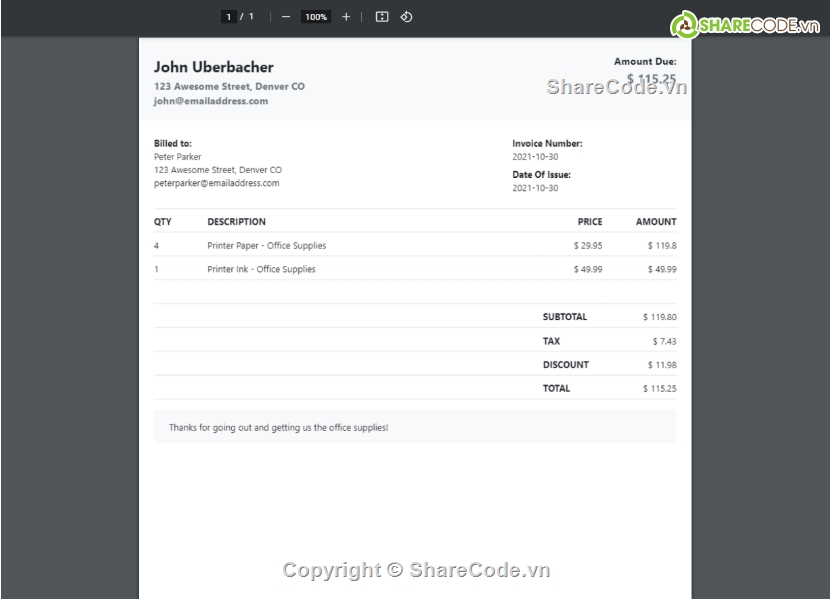
Task: Click sender address 123 Awesome Street, Denver CO
Action: (229, 86)
